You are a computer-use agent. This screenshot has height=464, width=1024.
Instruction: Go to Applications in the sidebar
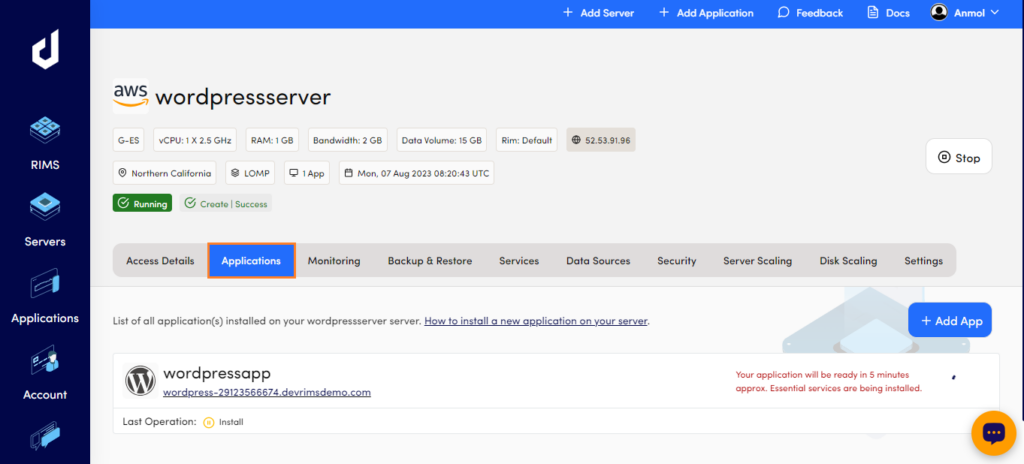(45, 297)
